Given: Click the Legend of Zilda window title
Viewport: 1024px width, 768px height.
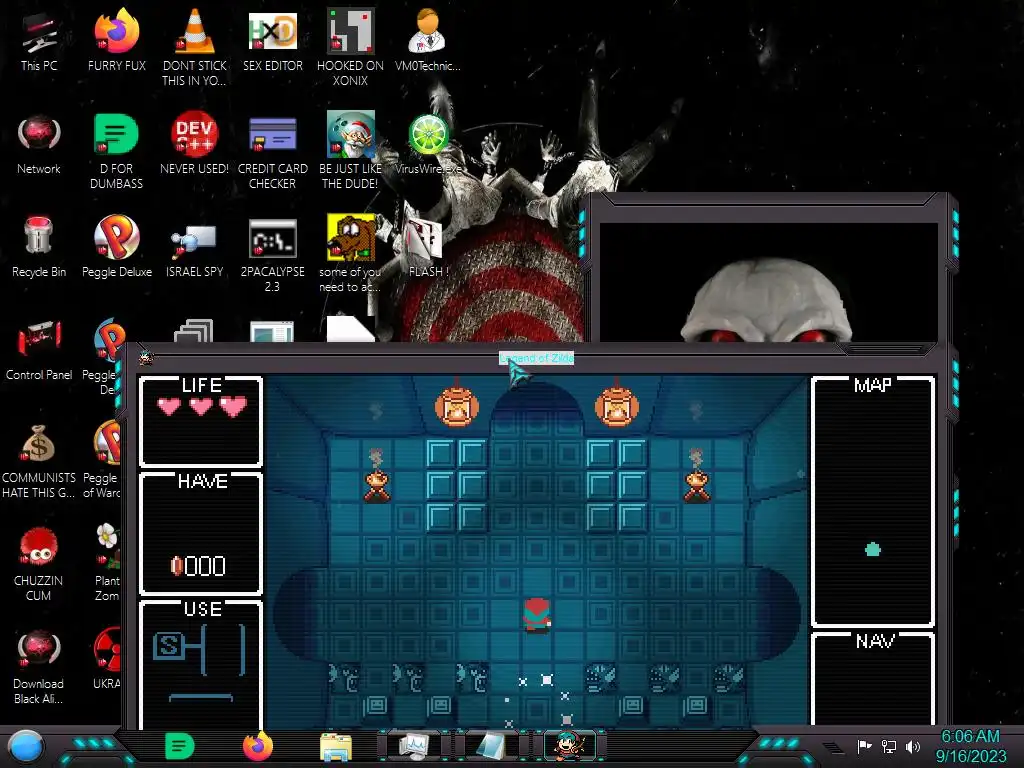Looking at the screenshot, I should coord(537,358).
